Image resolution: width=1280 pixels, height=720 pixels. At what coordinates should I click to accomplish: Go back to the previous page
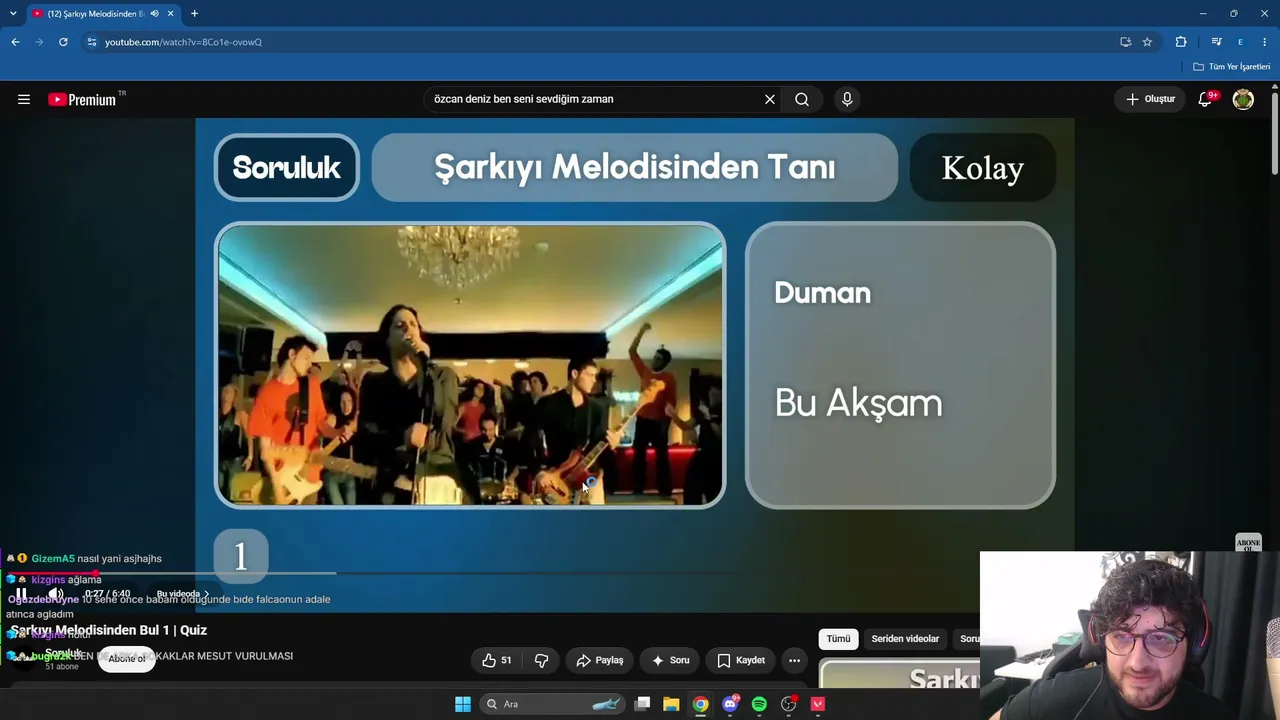[x=15, y=42]
